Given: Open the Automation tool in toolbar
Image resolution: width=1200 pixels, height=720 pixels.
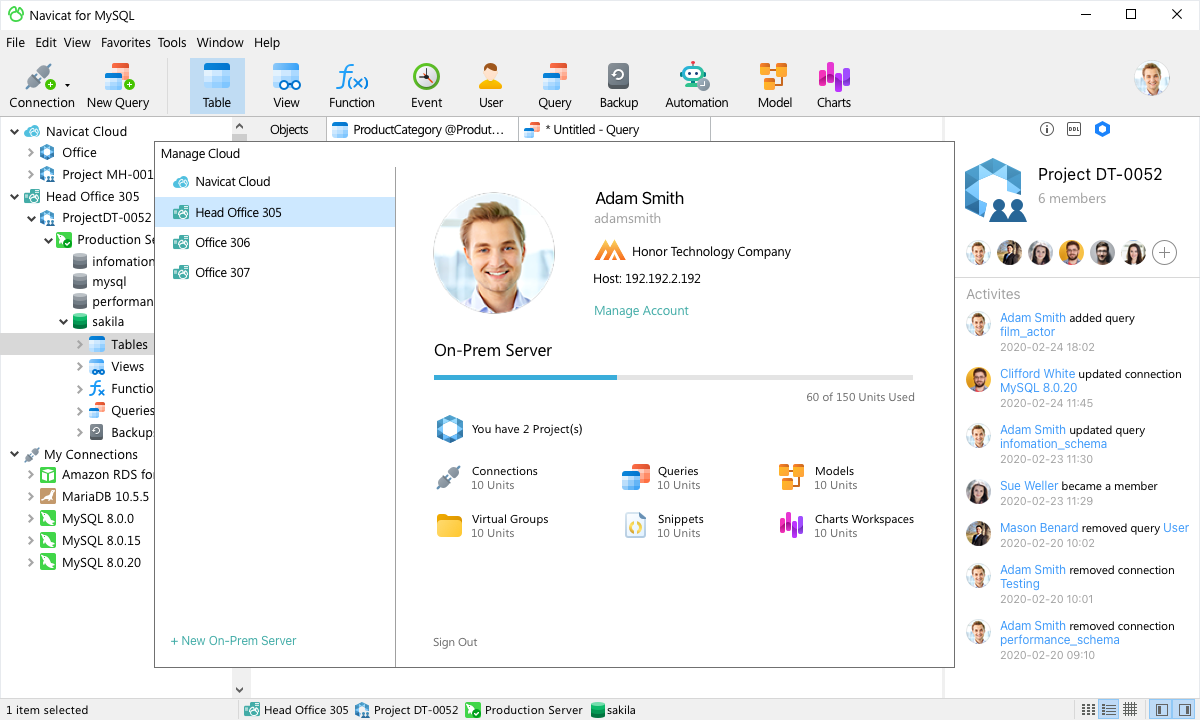Looking at the screenshot, I should click(696, 86).
